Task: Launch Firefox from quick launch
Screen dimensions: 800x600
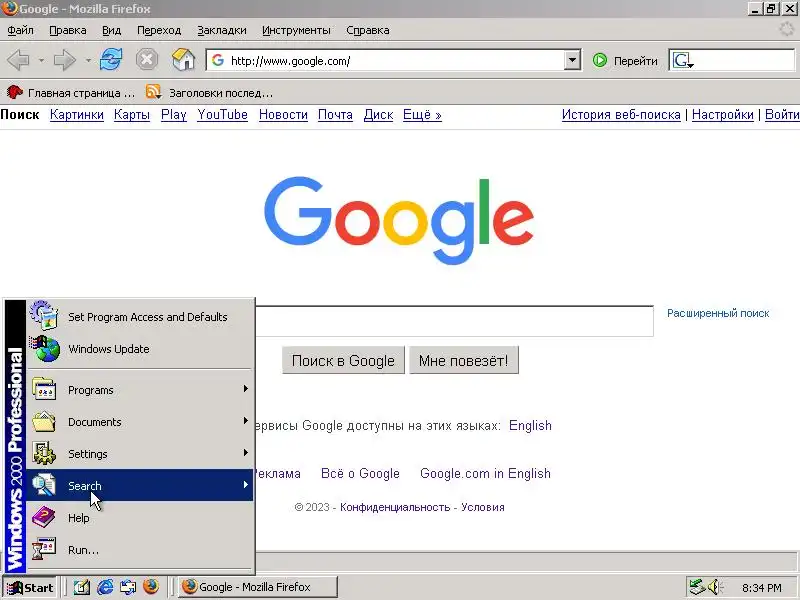Action: [151, 587]
